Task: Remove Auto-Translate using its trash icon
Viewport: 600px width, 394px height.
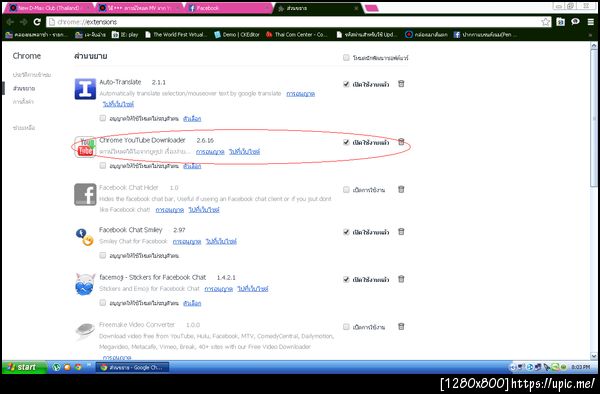Action: tap(401, 83)
